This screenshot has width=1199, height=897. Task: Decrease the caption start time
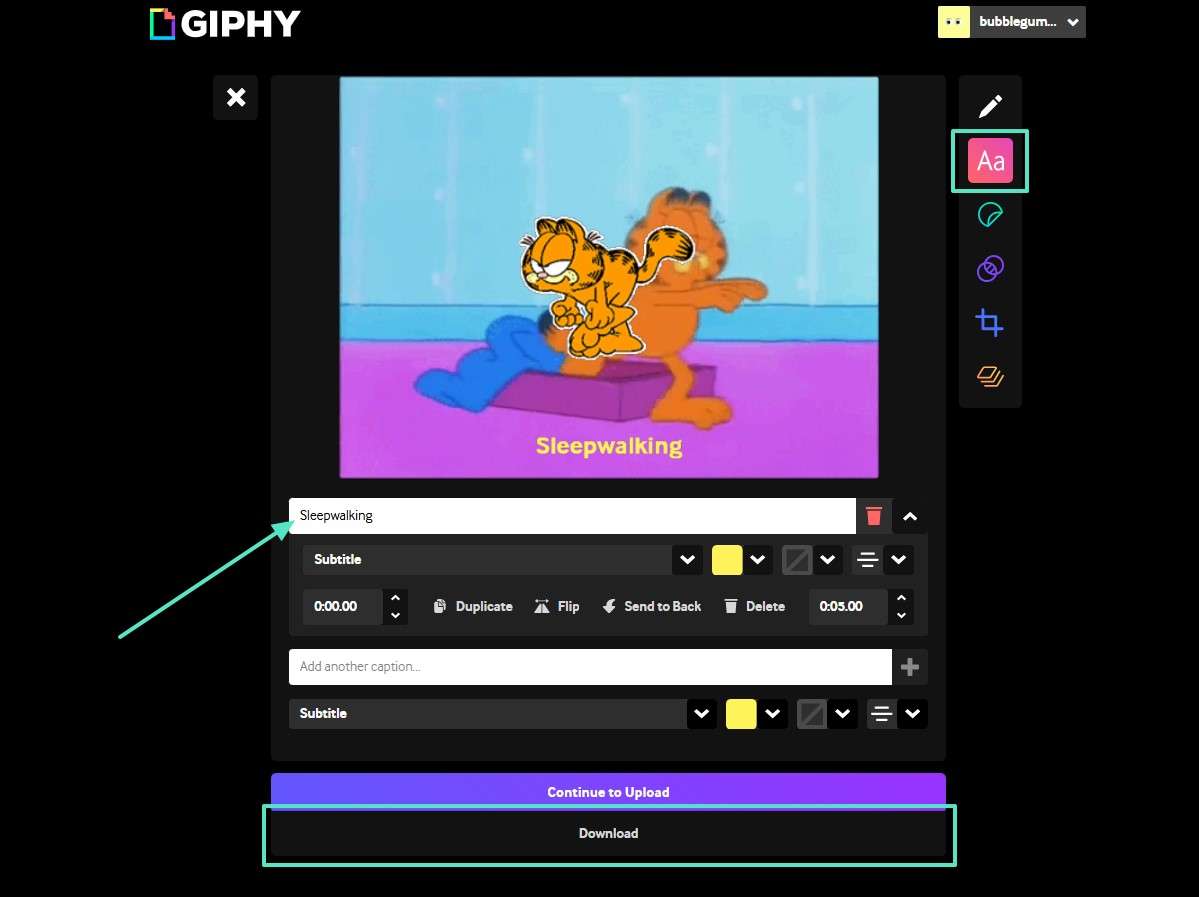(395, 616)
